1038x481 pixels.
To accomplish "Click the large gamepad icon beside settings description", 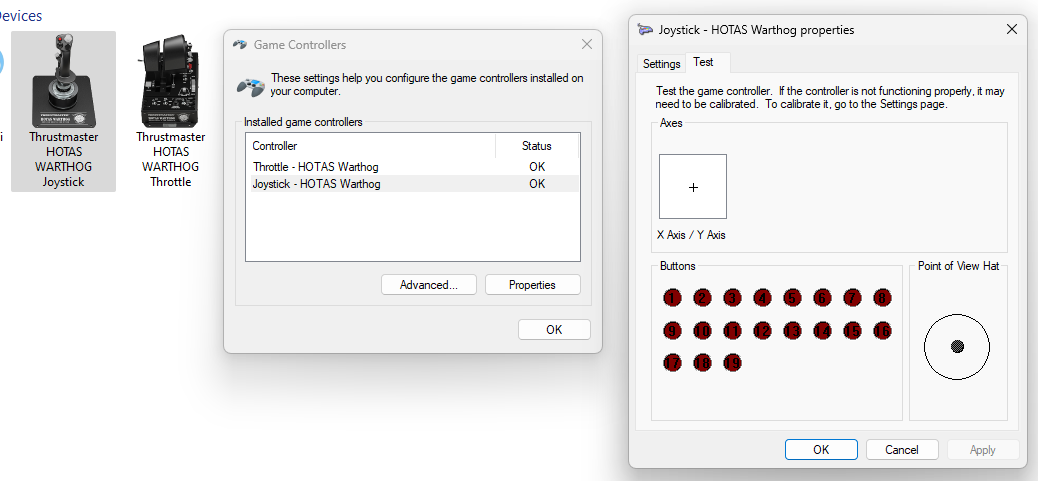I will coord(251,85).
